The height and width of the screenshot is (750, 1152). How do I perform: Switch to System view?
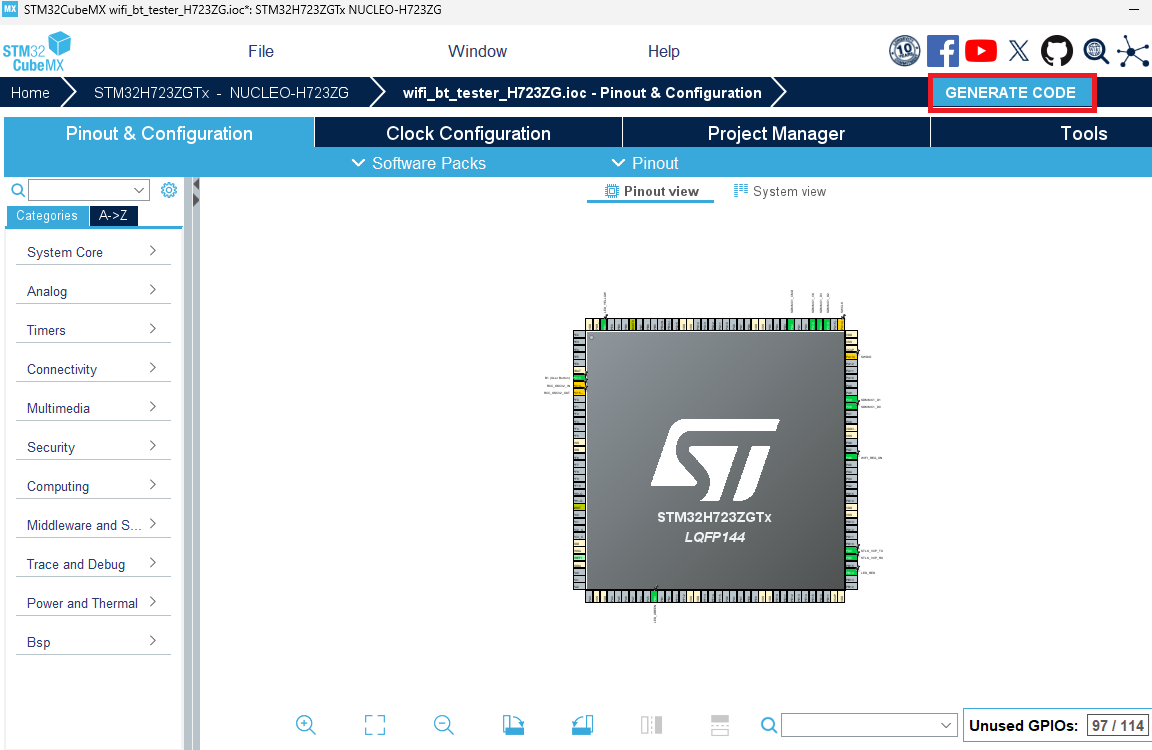click(x=780, y=191)
